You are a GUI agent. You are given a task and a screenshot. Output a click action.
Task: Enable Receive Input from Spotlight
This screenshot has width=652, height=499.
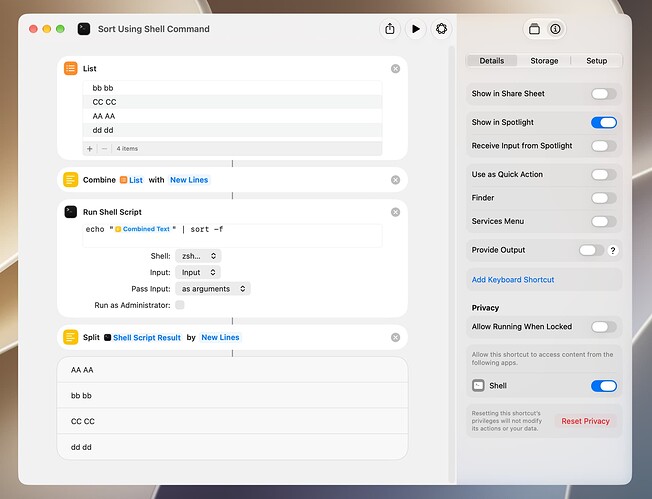[x=604, y=146]
